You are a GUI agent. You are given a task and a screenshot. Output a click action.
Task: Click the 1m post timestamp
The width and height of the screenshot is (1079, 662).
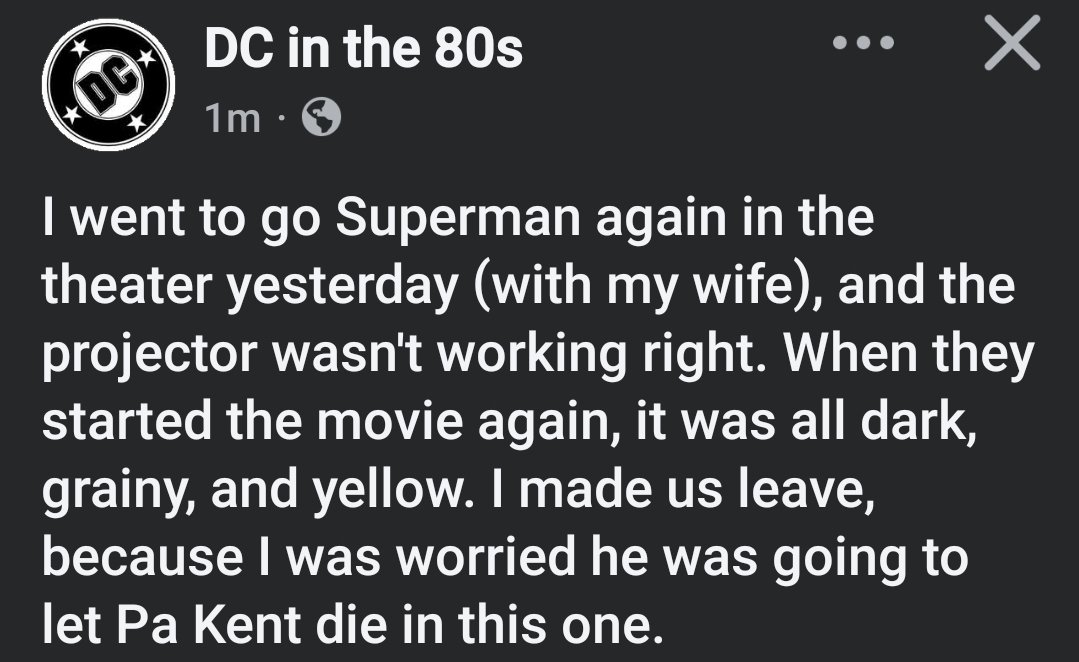[231, 120]
